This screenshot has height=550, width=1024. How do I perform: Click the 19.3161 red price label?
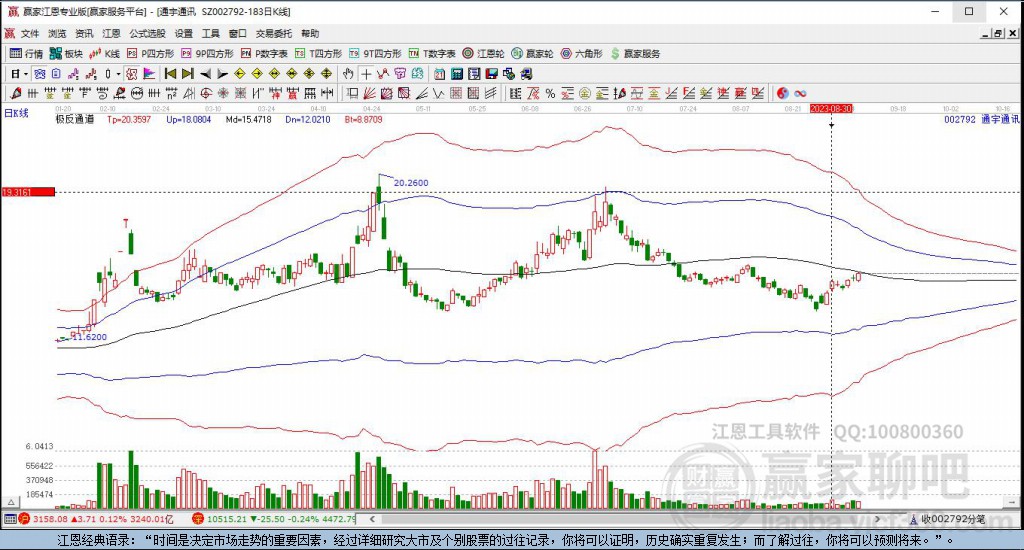coord(28,192)
